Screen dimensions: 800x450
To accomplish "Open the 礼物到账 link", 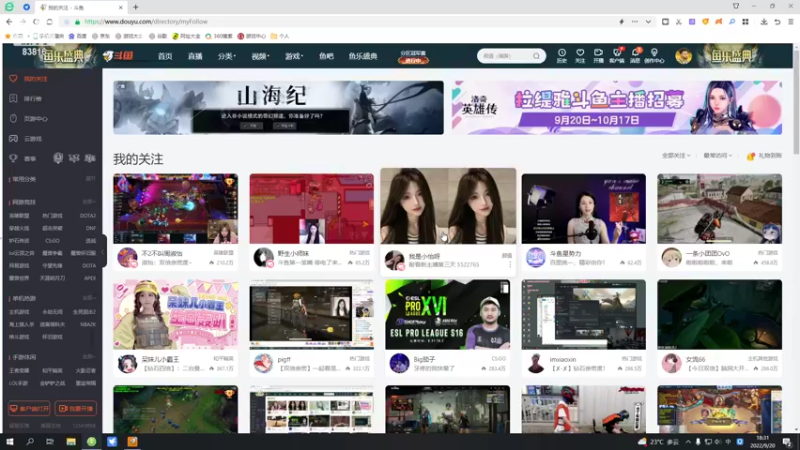I will pos(764,156).
